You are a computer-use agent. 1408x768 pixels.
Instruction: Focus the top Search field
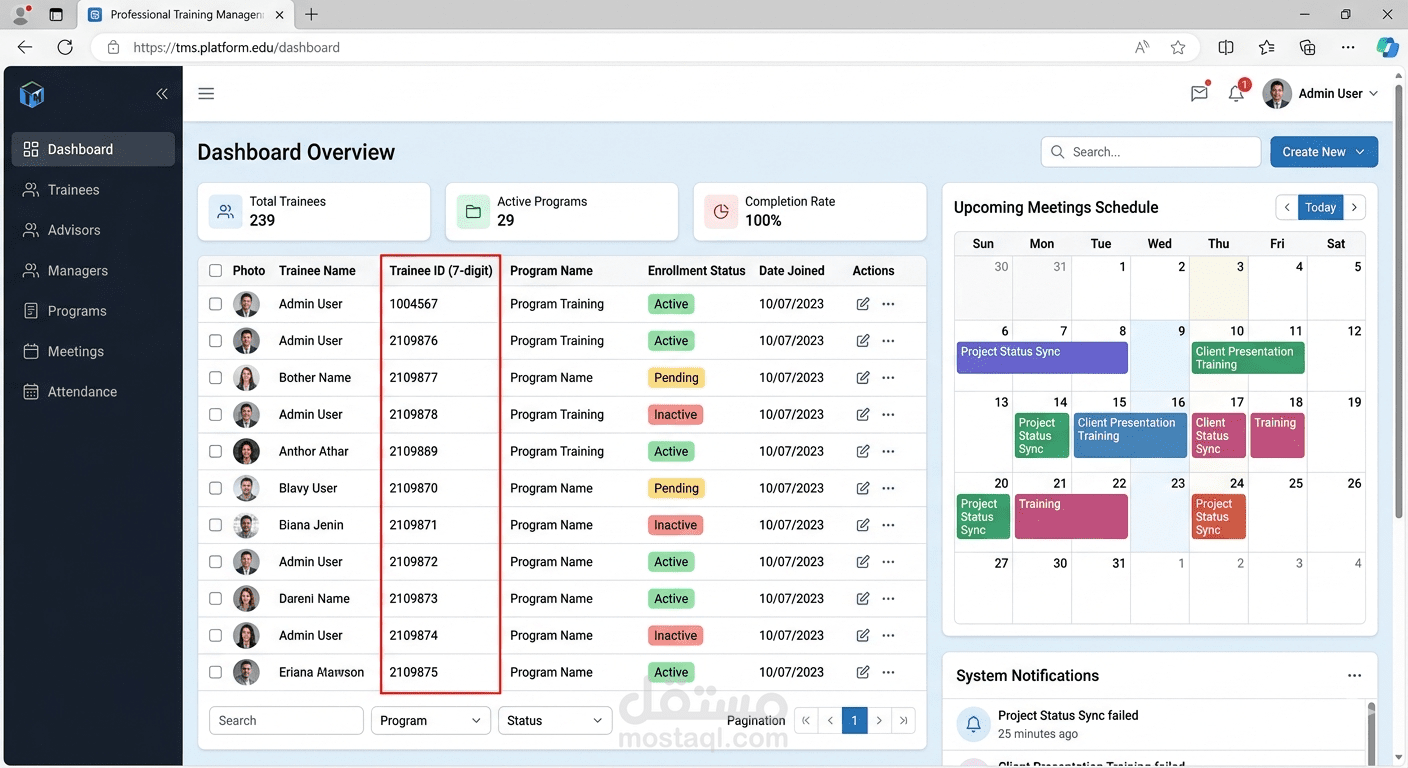pos(1151,152)
